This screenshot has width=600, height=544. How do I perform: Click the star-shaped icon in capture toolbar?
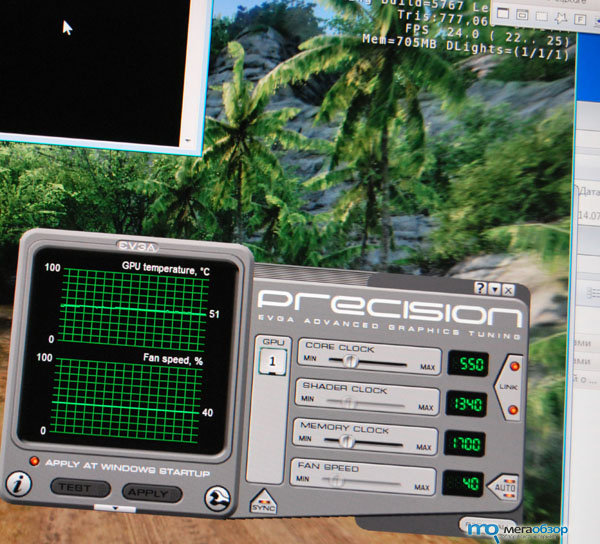click(561, 18)
